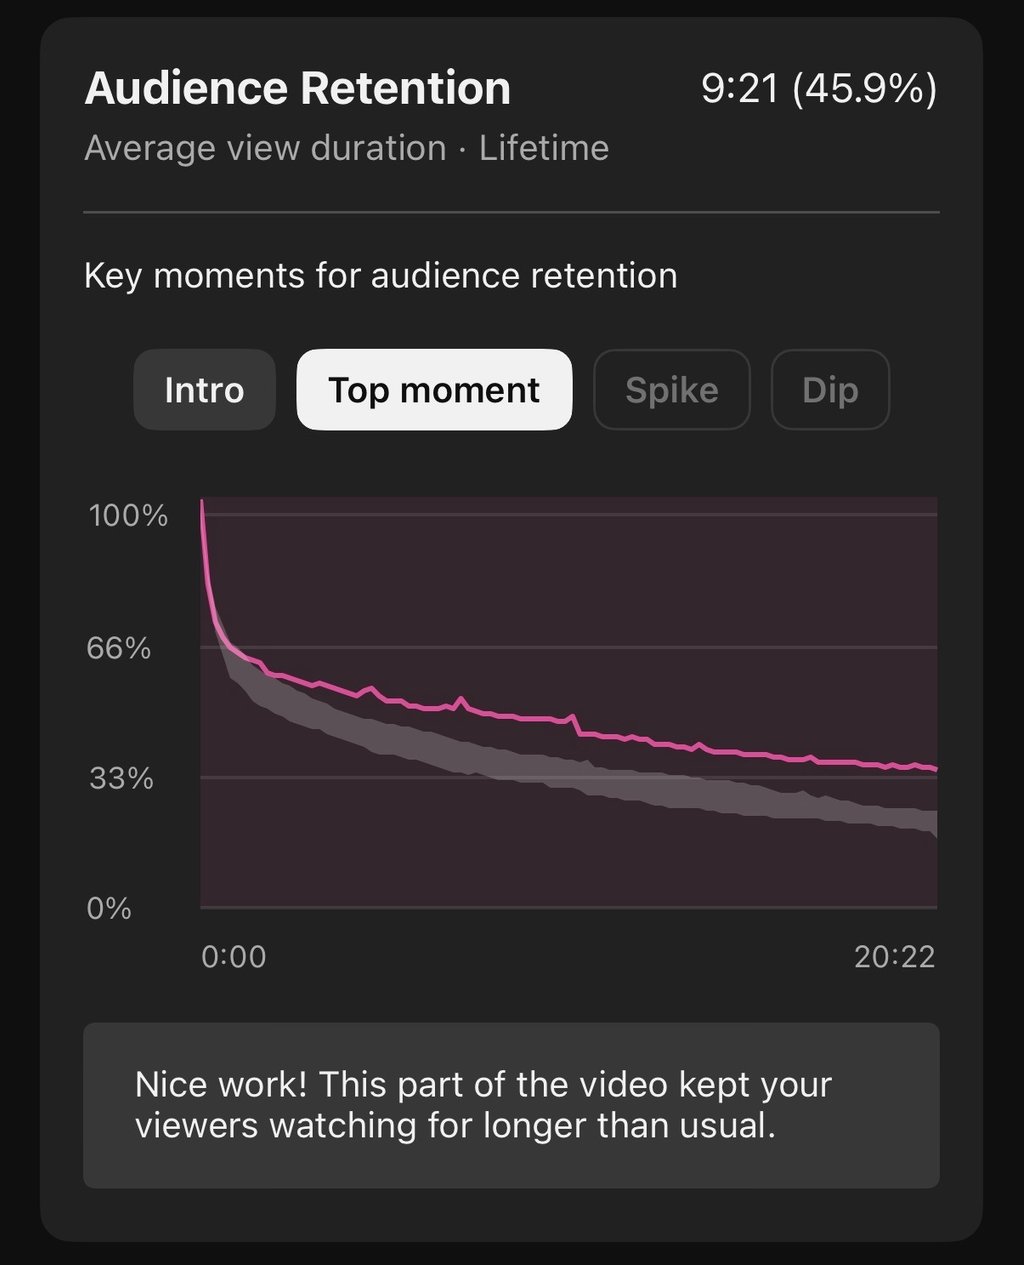
Task: Click the Average view duration label
Action: 265,148
